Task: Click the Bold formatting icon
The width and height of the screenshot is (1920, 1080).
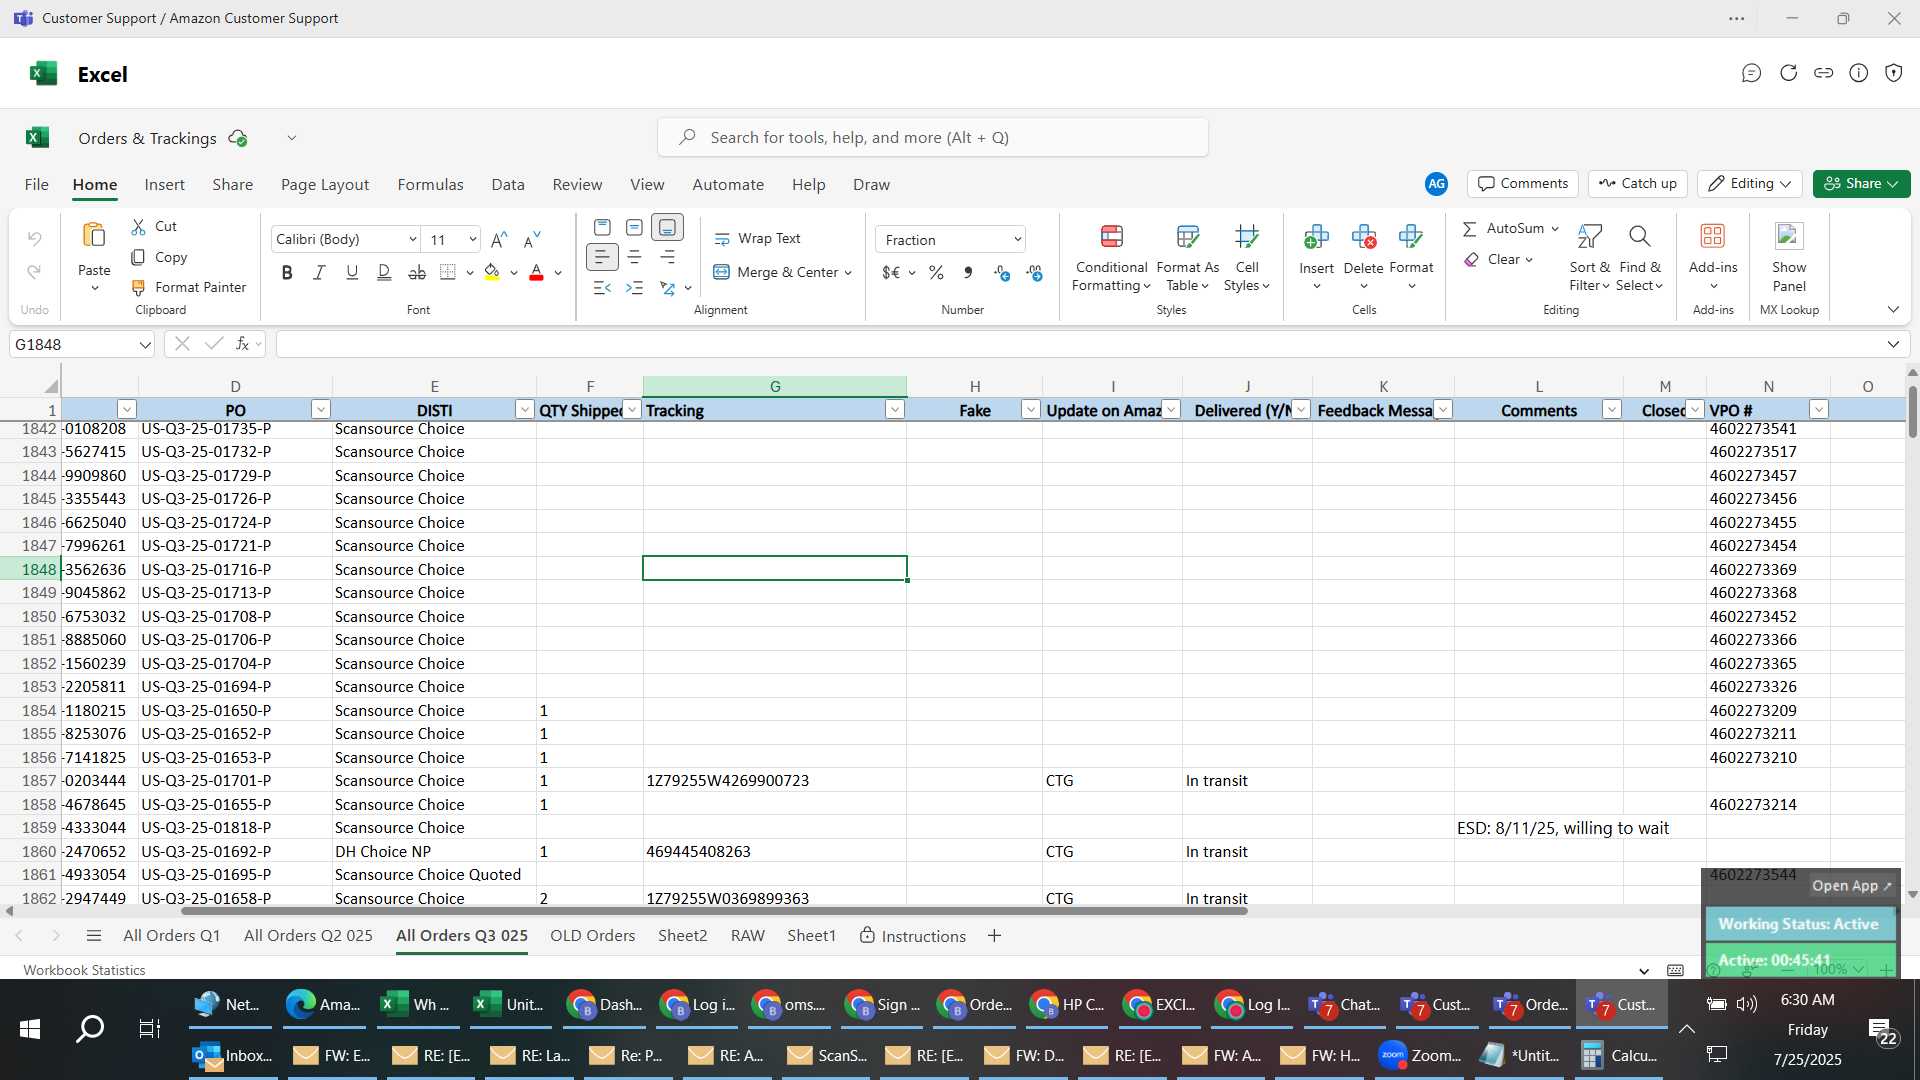Action: [x=287, y=272]
